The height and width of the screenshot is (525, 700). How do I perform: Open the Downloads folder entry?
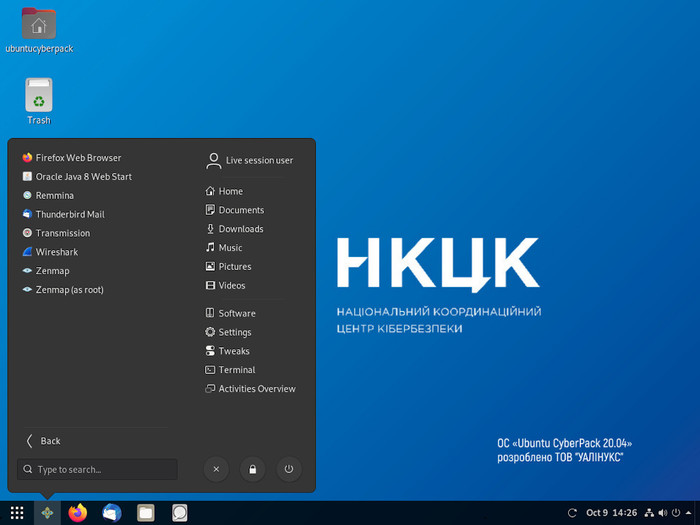tap(240, 229)
